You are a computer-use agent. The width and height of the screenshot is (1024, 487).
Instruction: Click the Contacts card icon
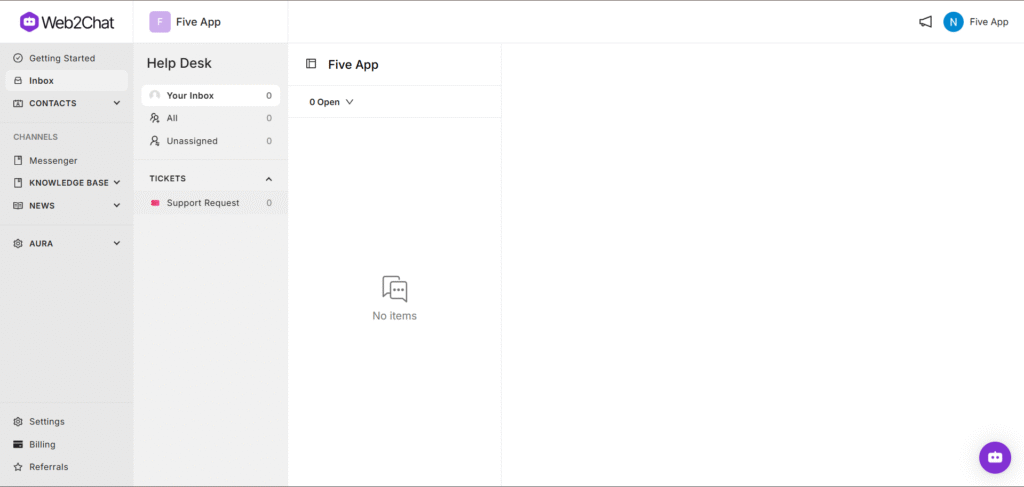[18, 103]
